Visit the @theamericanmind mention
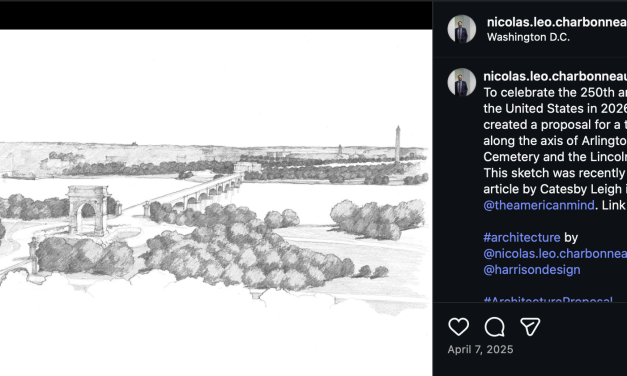Image resolution: width=627 pixels, height=376 pixels. pyautogui.click(x=539, y=205)
